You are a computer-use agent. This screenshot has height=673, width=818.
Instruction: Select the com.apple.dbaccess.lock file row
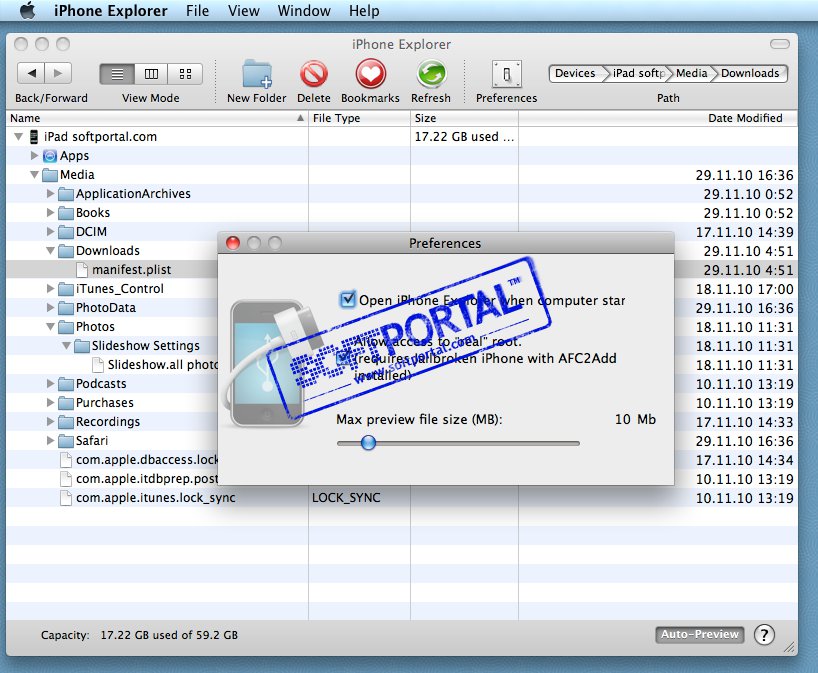[112, 460]
